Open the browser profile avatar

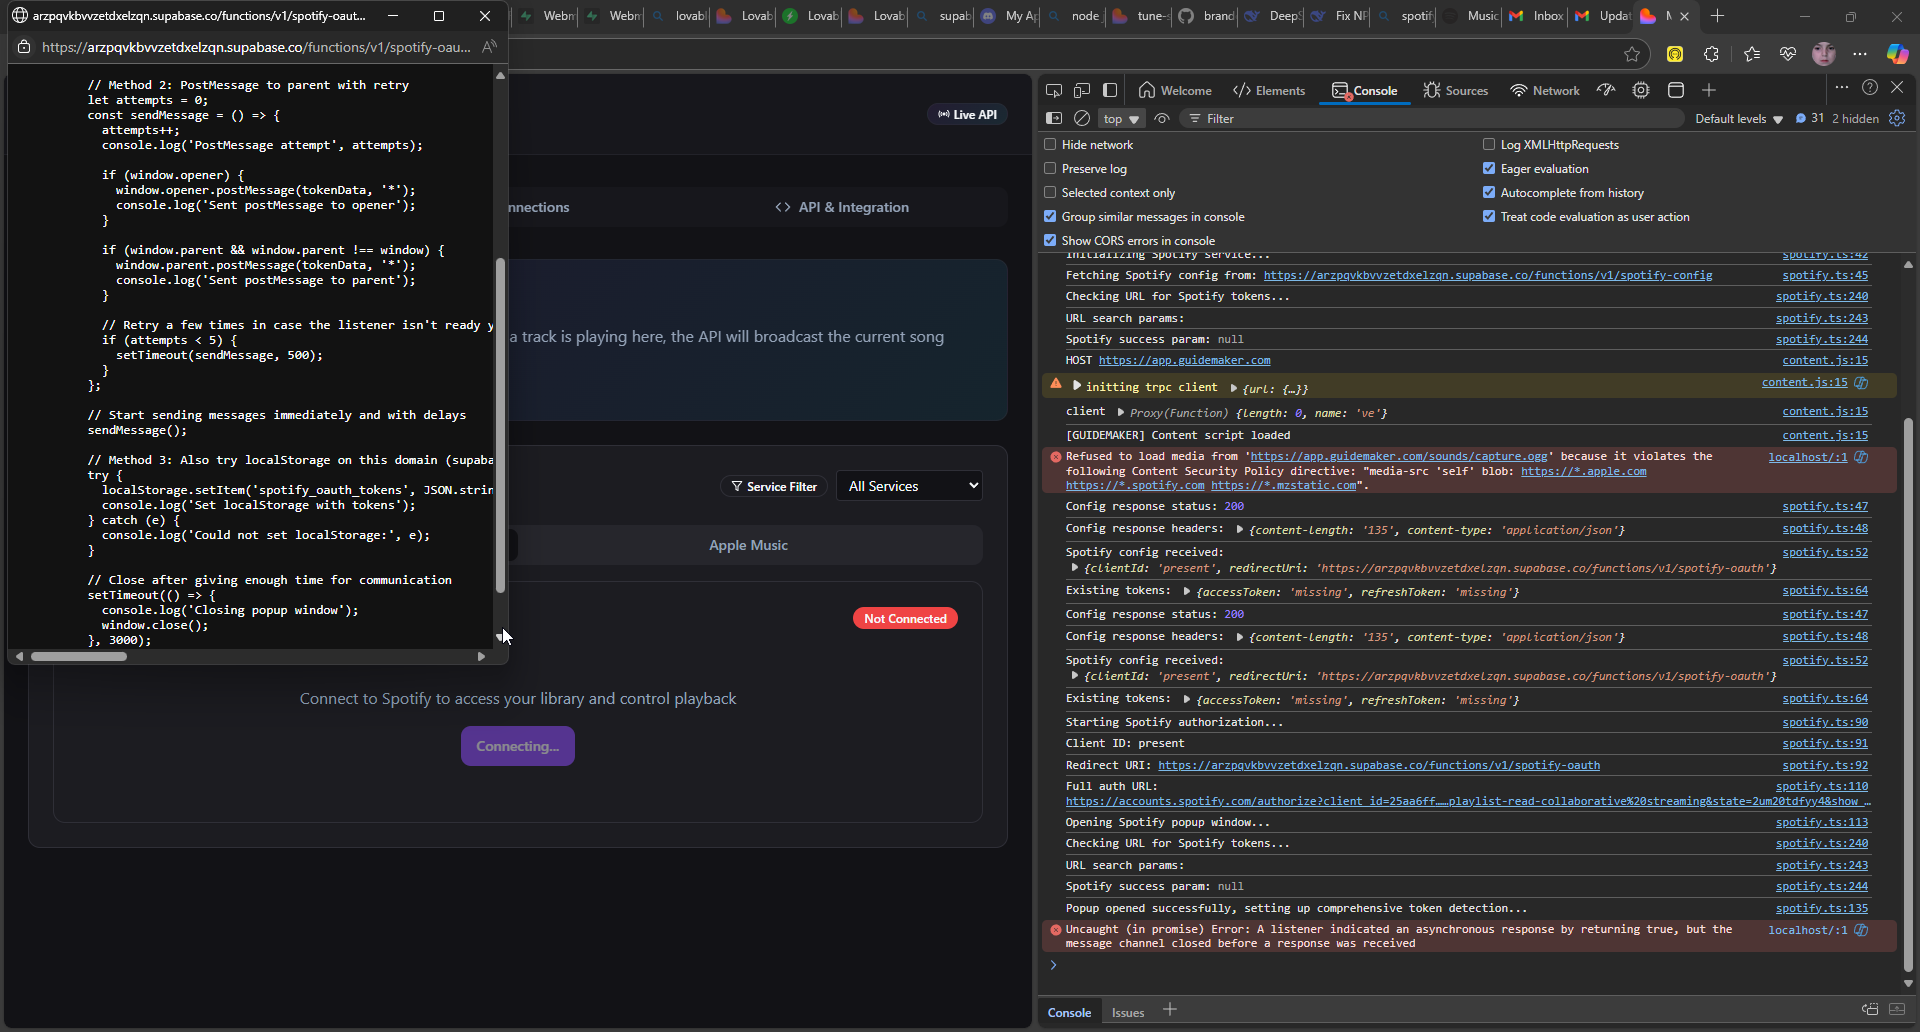pos(1824,54)
